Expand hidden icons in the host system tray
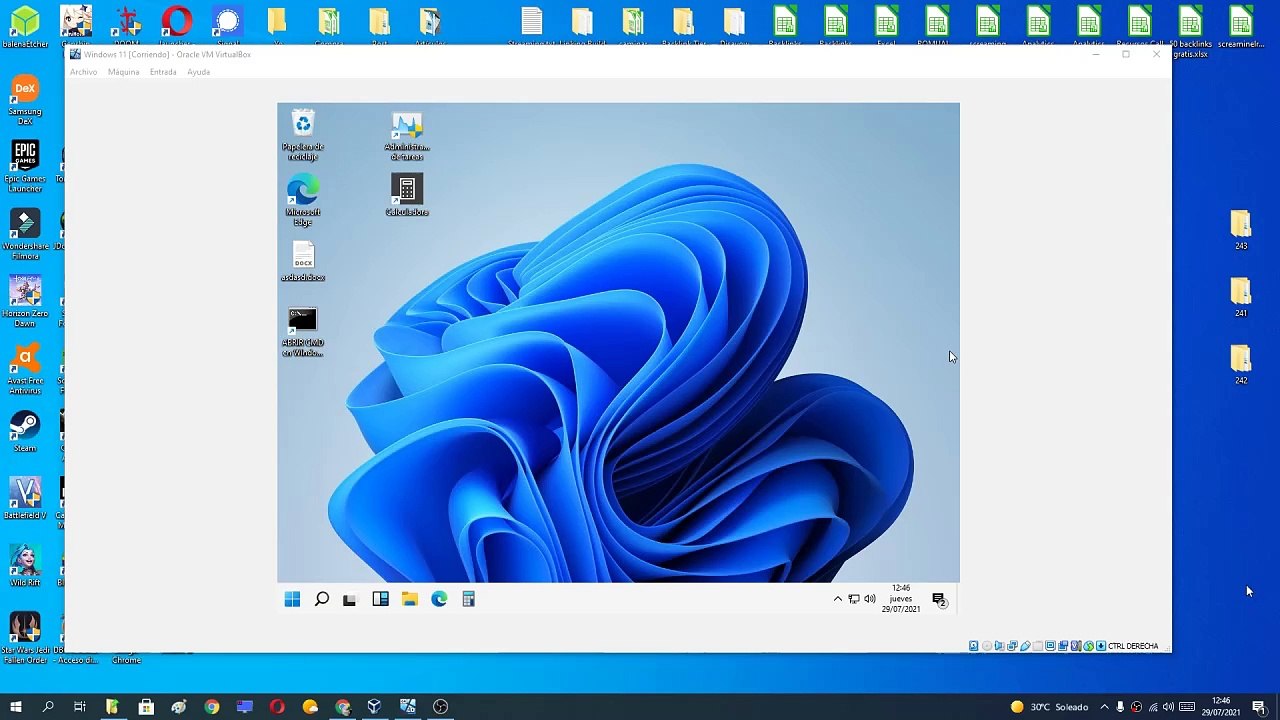Image resolution: width=1280 pixels, height=720 pixels. 1104,707
